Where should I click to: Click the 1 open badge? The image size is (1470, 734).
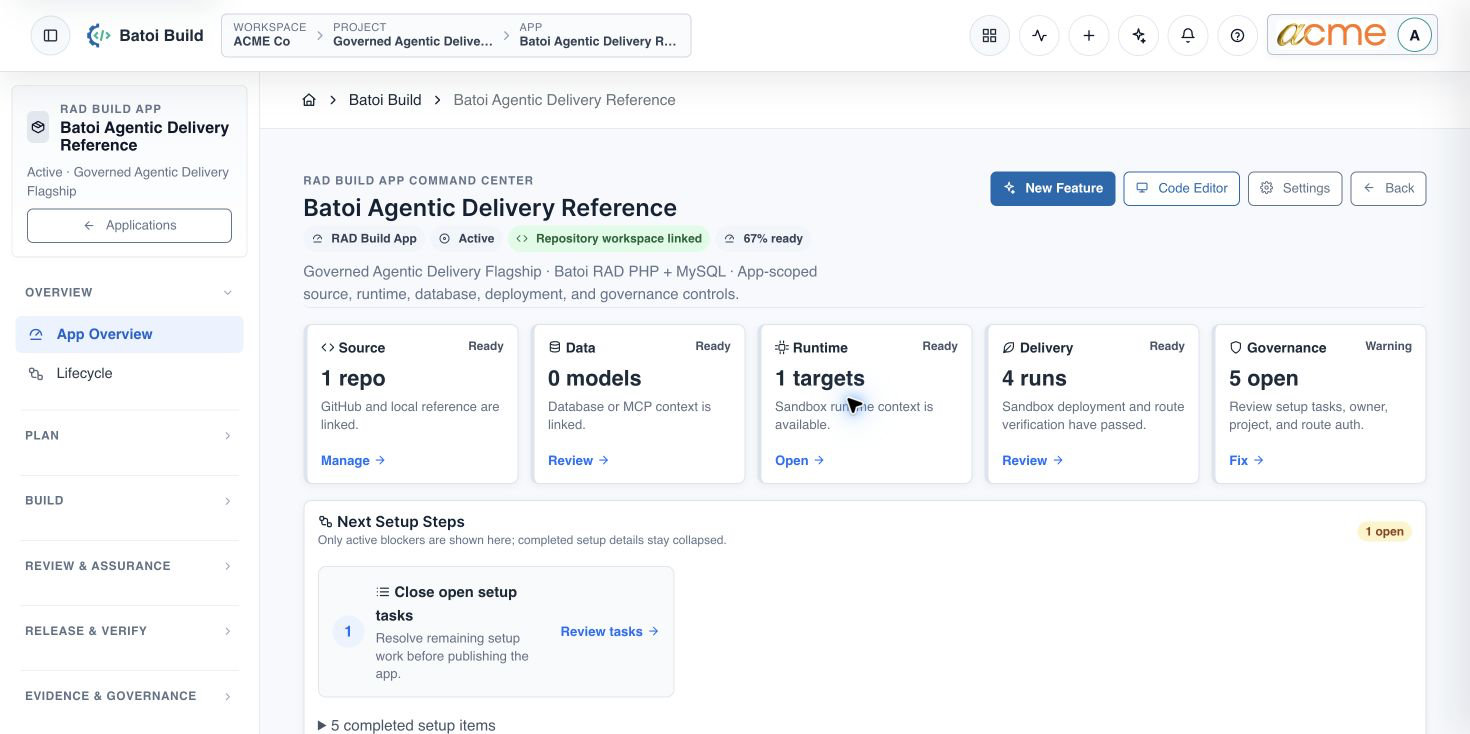tap(1385, 531)
